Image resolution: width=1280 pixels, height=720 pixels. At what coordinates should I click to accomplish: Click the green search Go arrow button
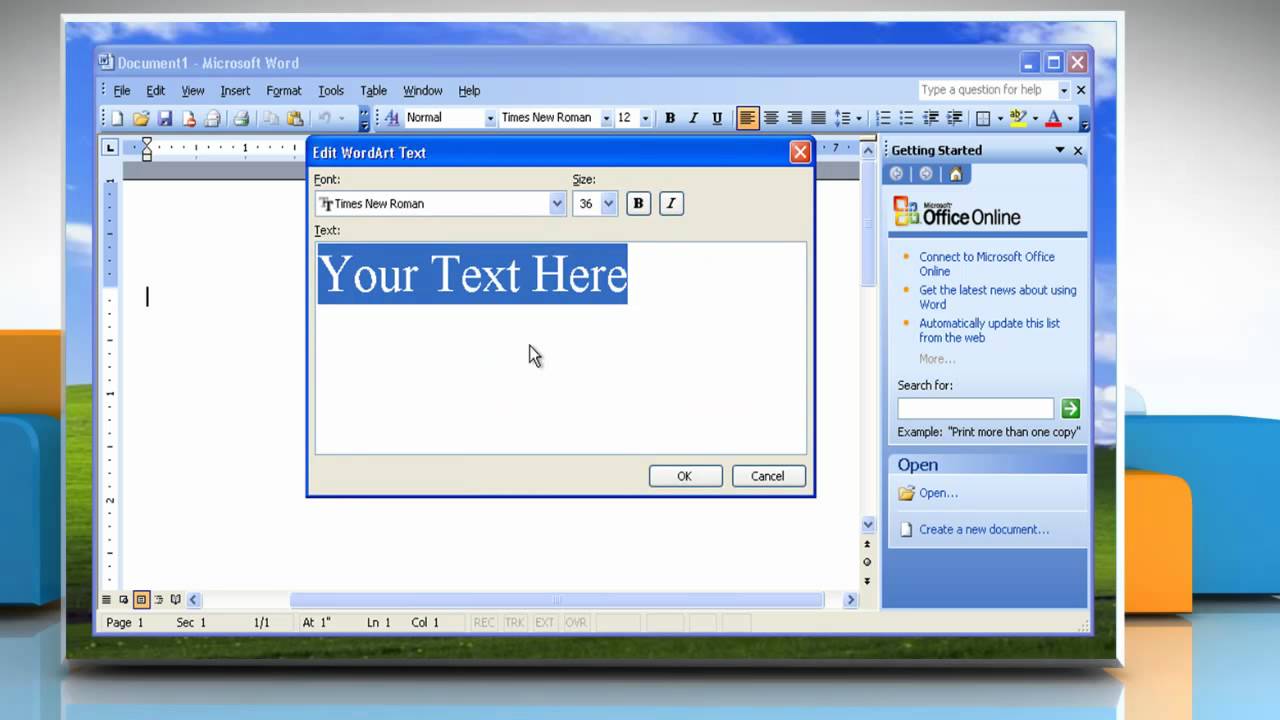coord(1070,408)
